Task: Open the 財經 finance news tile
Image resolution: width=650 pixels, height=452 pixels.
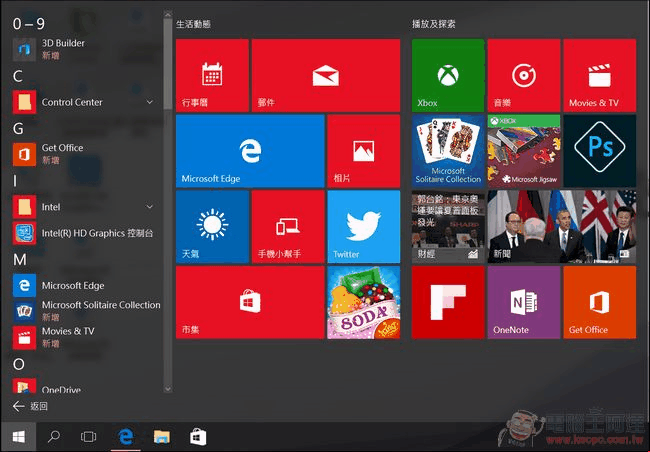Action: click(x=448, y=226)
